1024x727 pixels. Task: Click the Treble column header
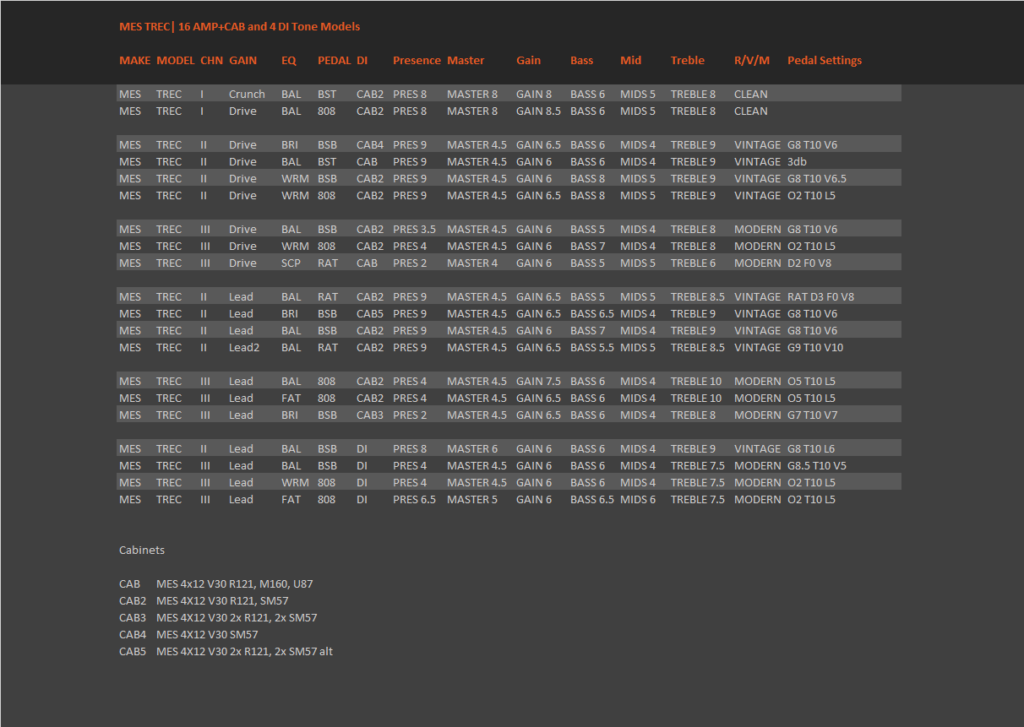(x=687, y=60)
